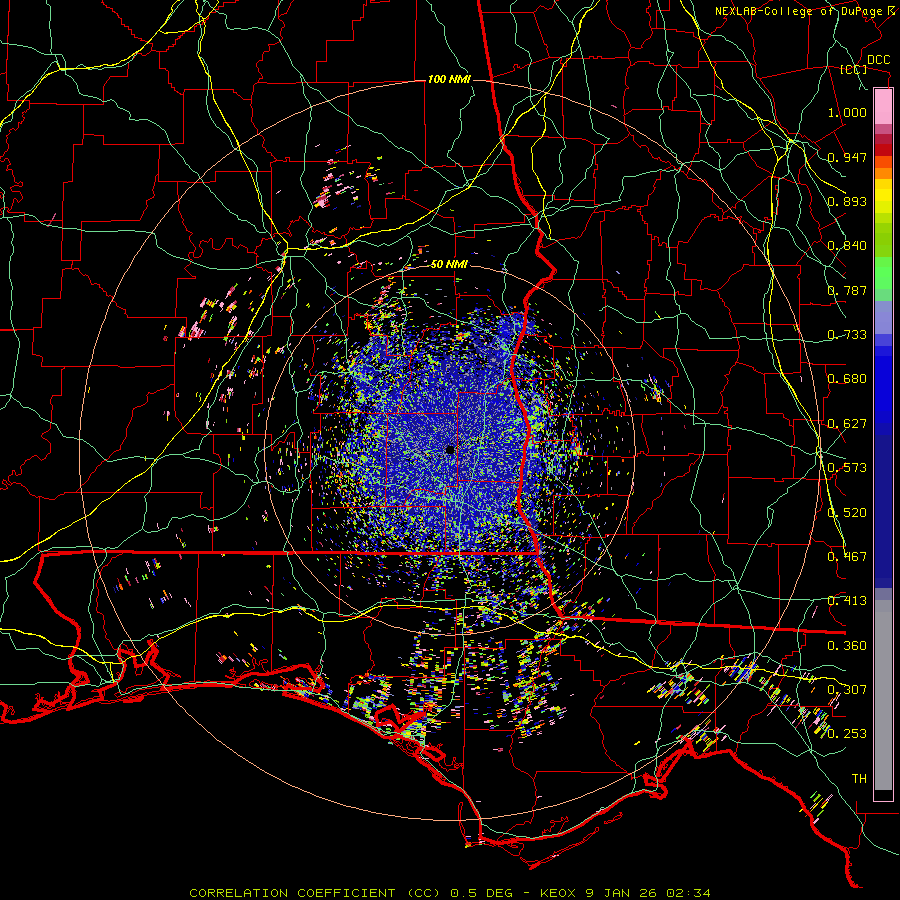Select the 0.413 scale value
Viewport: 900px width, 900px height.
pos(847,601)
